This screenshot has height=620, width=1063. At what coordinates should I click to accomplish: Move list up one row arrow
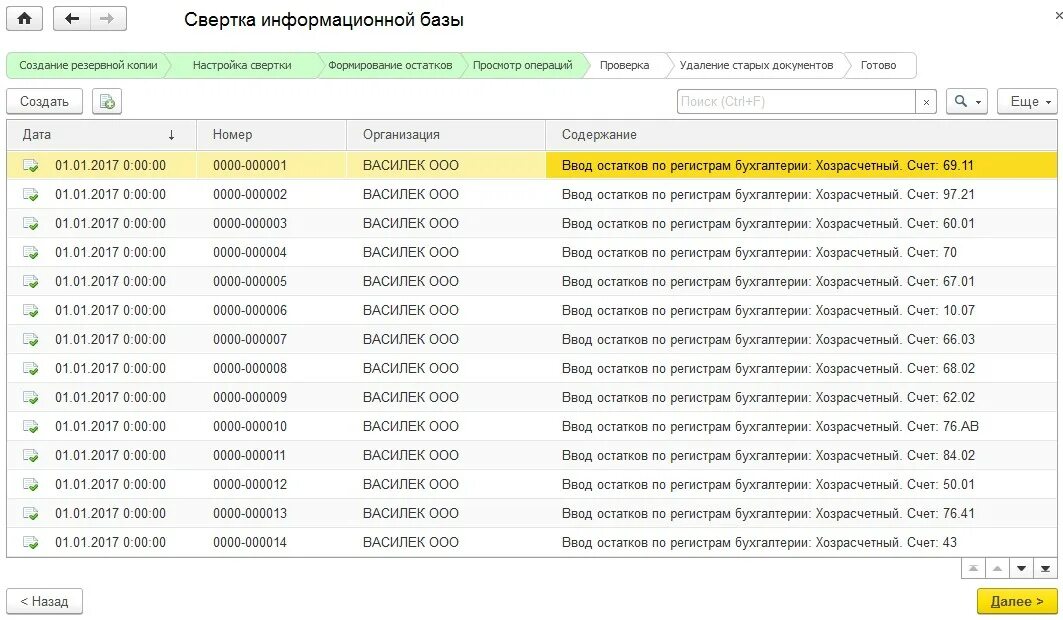(x=997, y=569)
